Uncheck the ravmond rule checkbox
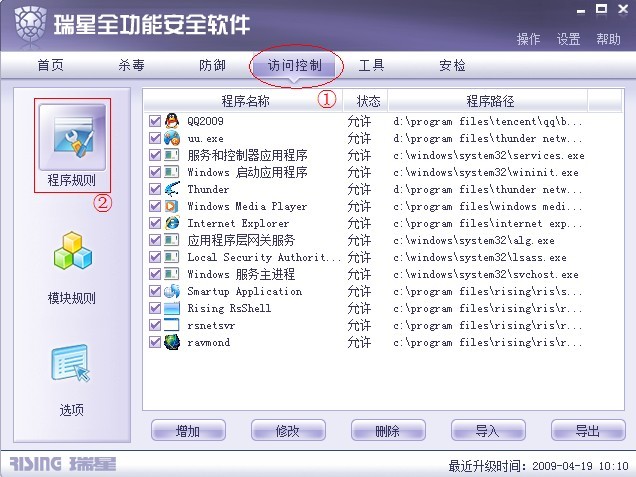The height and width of the screenshot is (477, 636). (155, 342)
